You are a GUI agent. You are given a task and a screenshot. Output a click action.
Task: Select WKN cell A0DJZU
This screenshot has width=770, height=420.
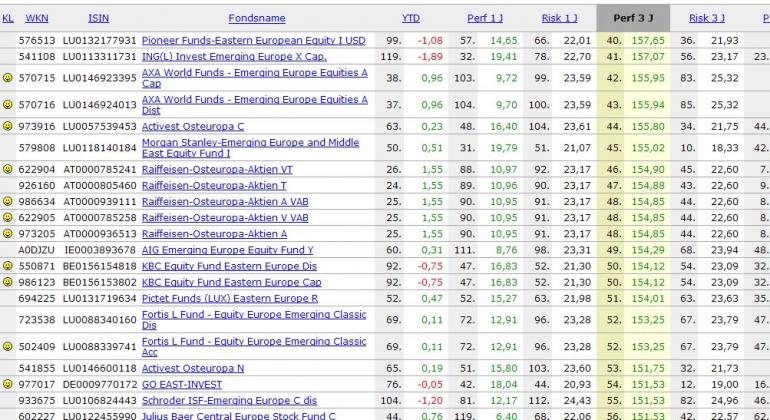coord(36,250)
